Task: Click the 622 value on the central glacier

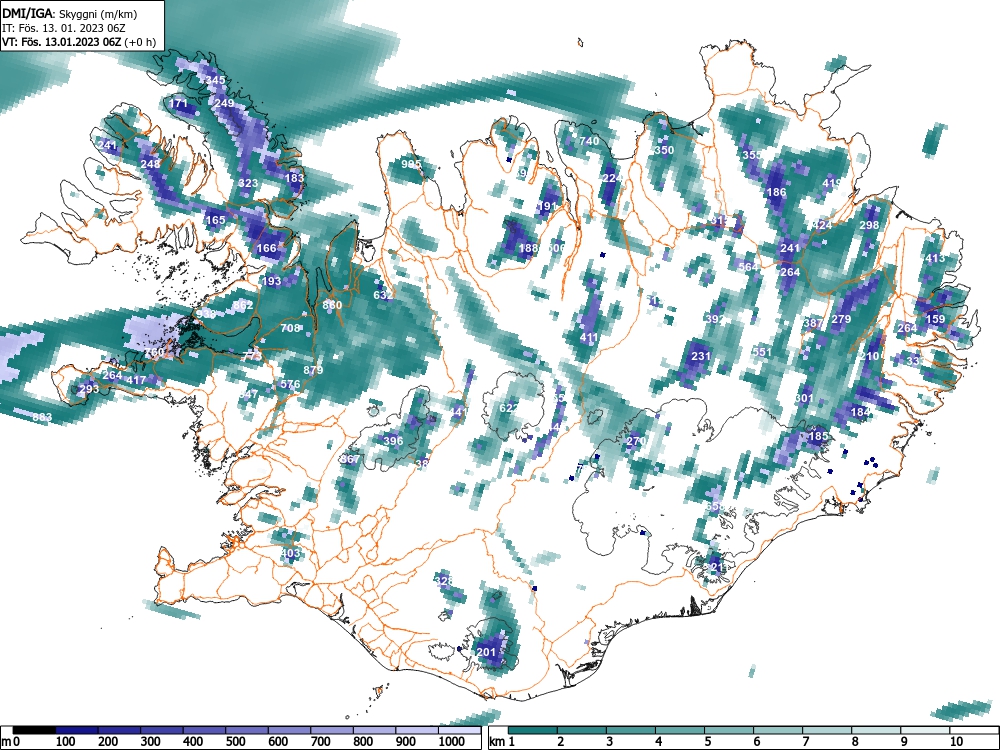Action: (509, 408)
